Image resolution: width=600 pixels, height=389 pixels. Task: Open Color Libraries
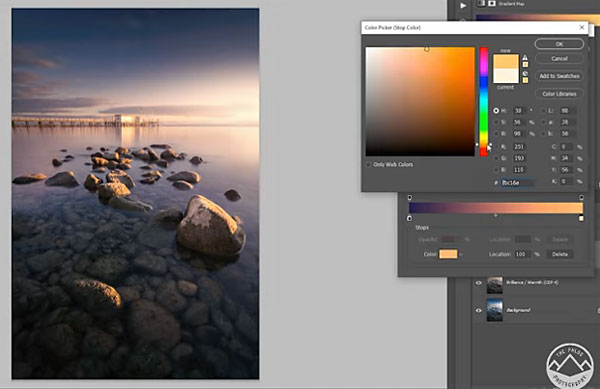(559, 94)
